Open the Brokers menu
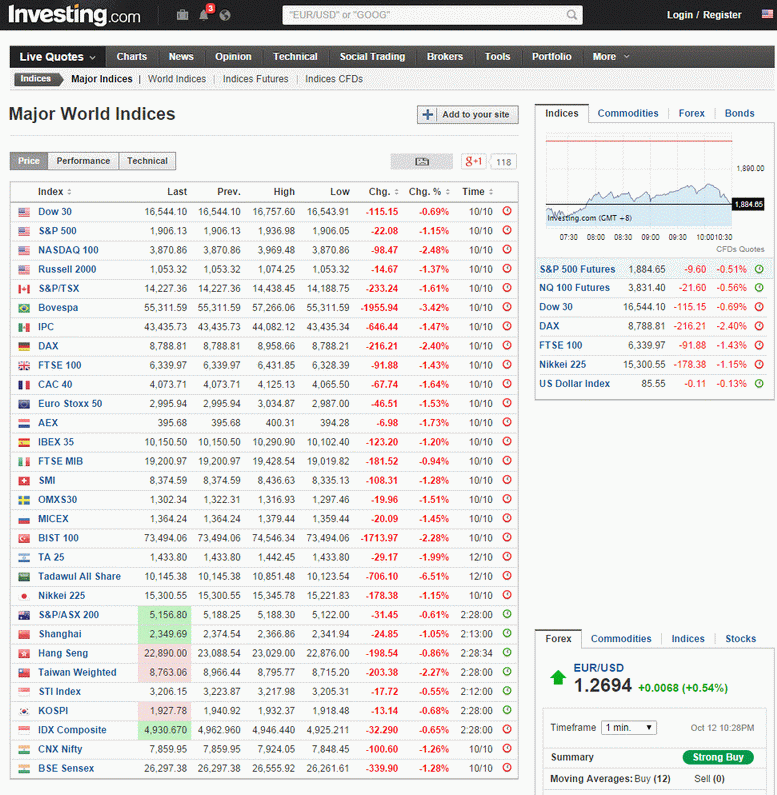777x795 pixels. (445, 57)
